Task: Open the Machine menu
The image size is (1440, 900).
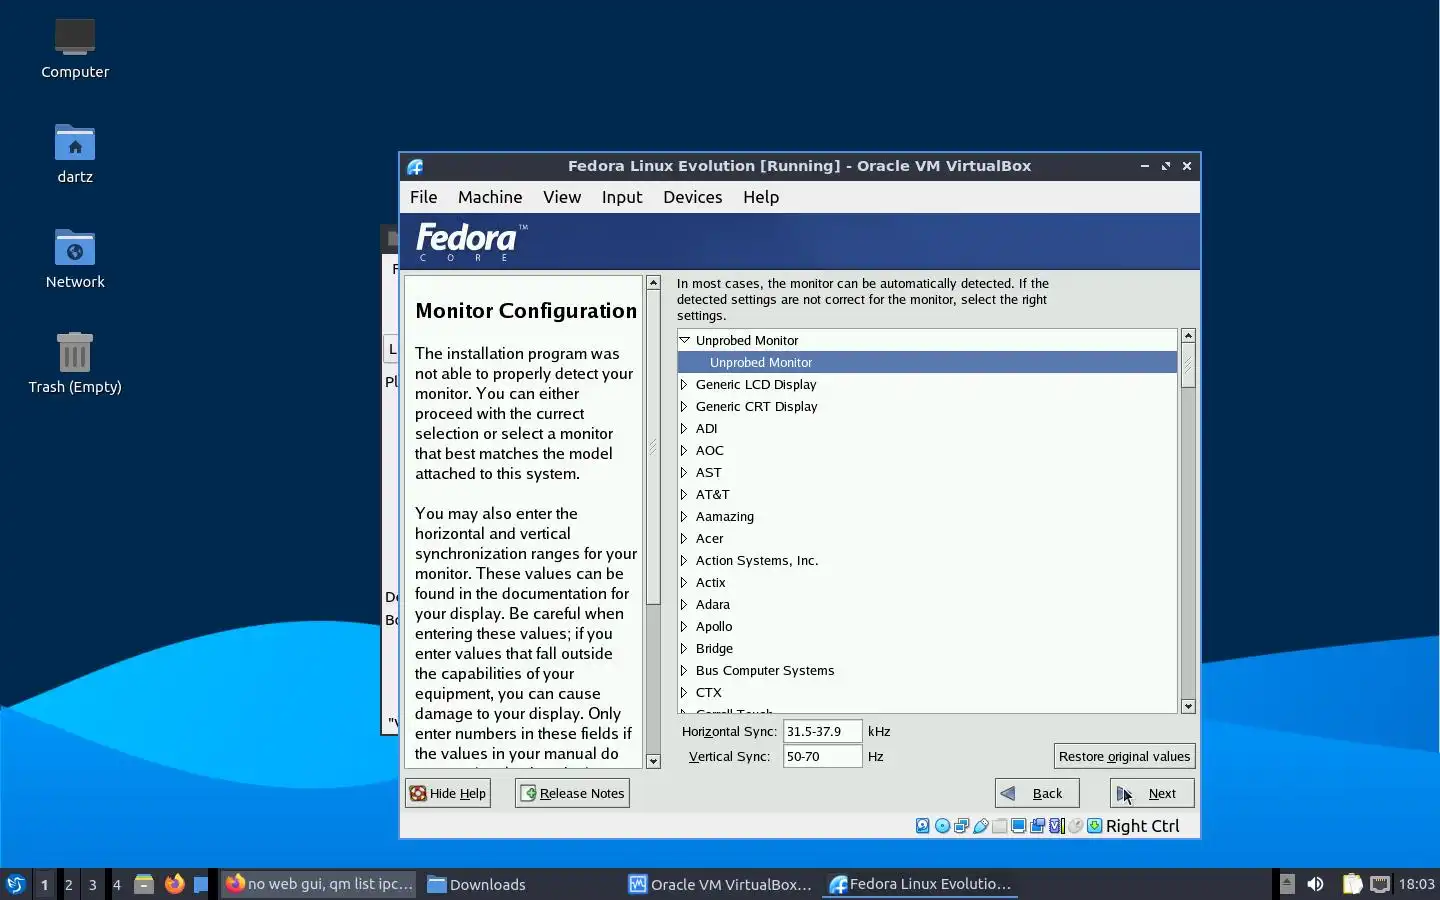Action: [490, 197]
